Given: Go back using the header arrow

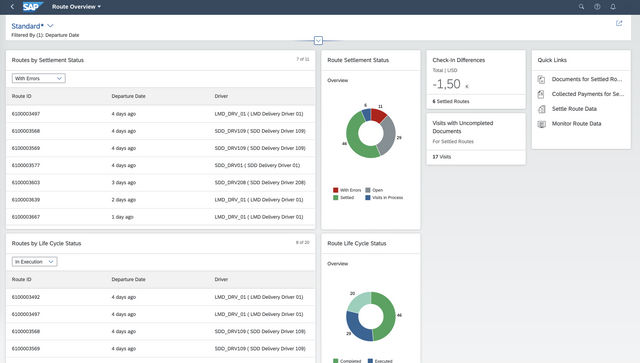Looking at the screenshot, I should [12, 7].
